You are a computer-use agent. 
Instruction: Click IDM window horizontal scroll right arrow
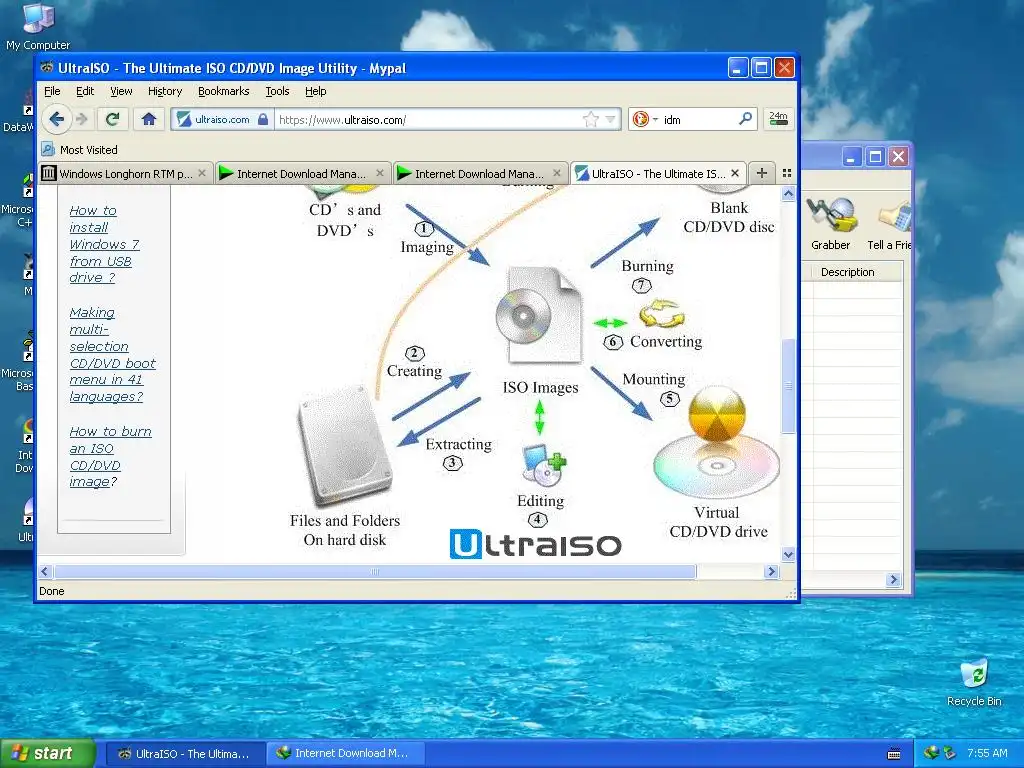[x=893, y=579]
